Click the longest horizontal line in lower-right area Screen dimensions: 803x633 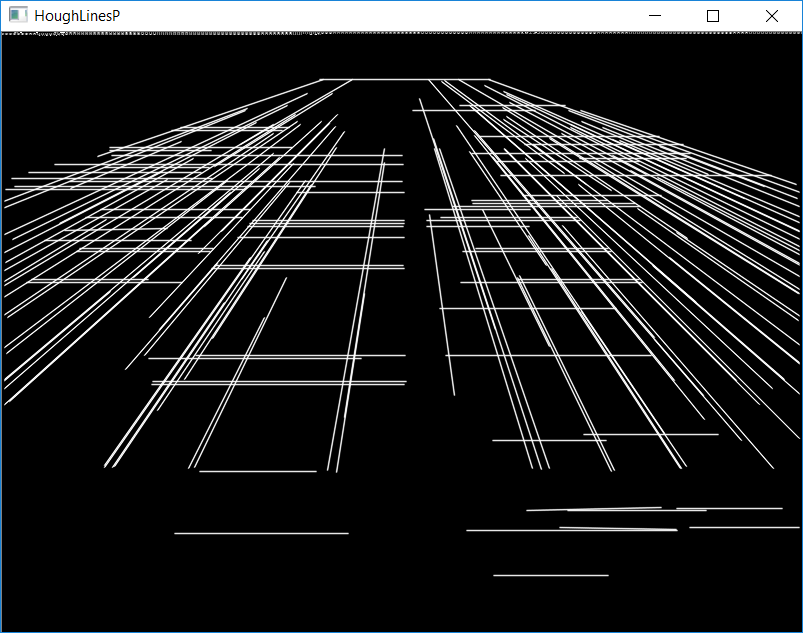pyautogui.click(x=560, y=530)
